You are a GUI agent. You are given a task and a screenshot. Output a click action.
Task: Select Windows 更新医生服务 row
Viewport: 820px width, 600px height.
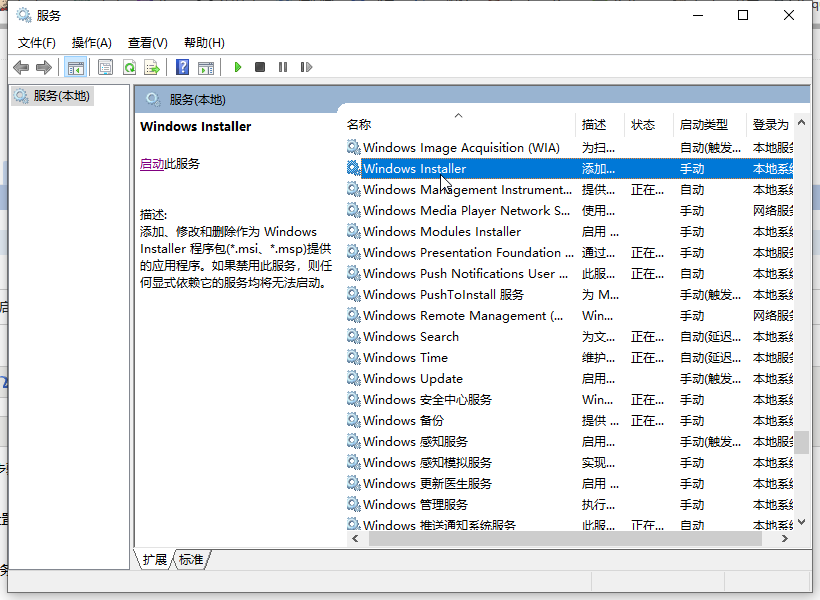570,483
